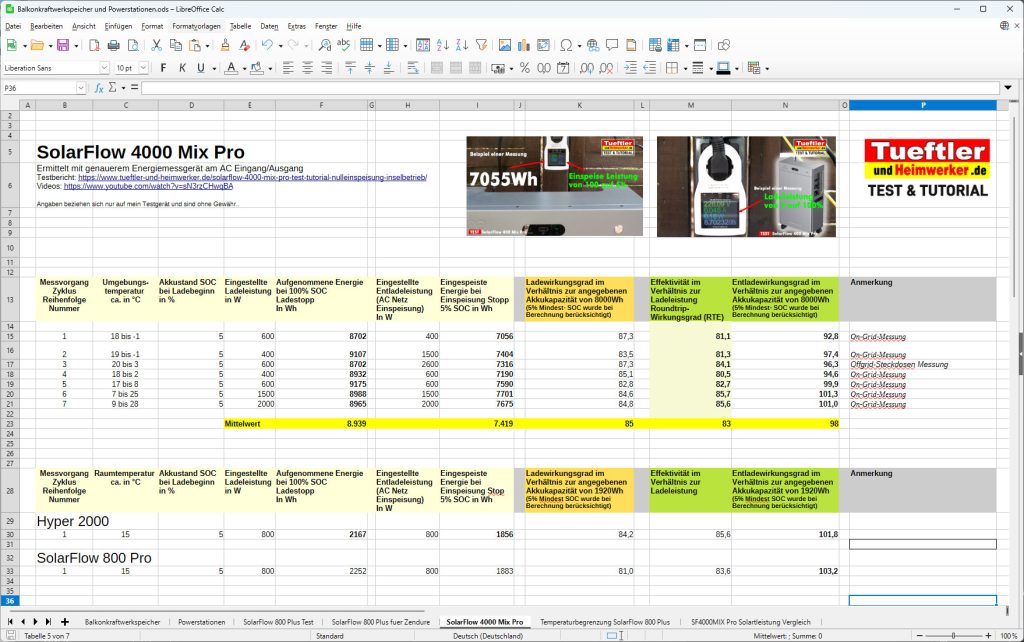Open the paste options arrow
This screenshot has width=1024, height=642.
point(207,46)
